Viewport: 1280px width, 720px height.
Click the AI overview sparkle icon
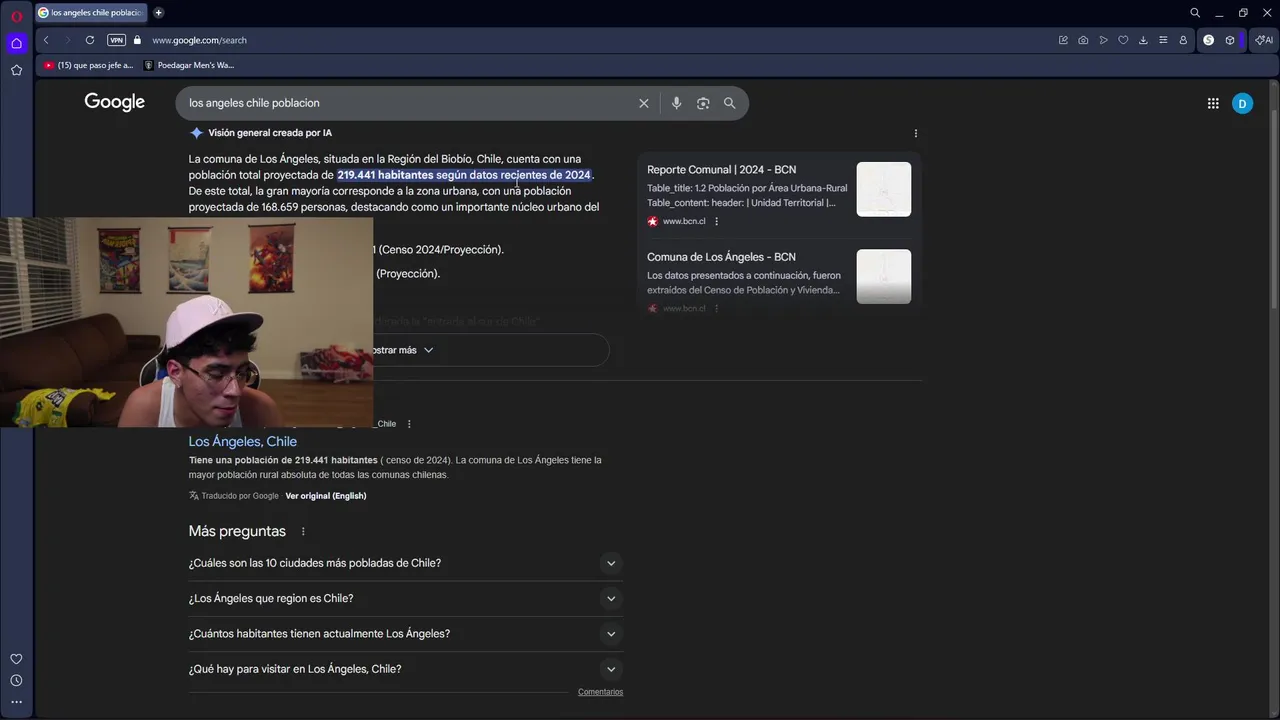(196, 133)
